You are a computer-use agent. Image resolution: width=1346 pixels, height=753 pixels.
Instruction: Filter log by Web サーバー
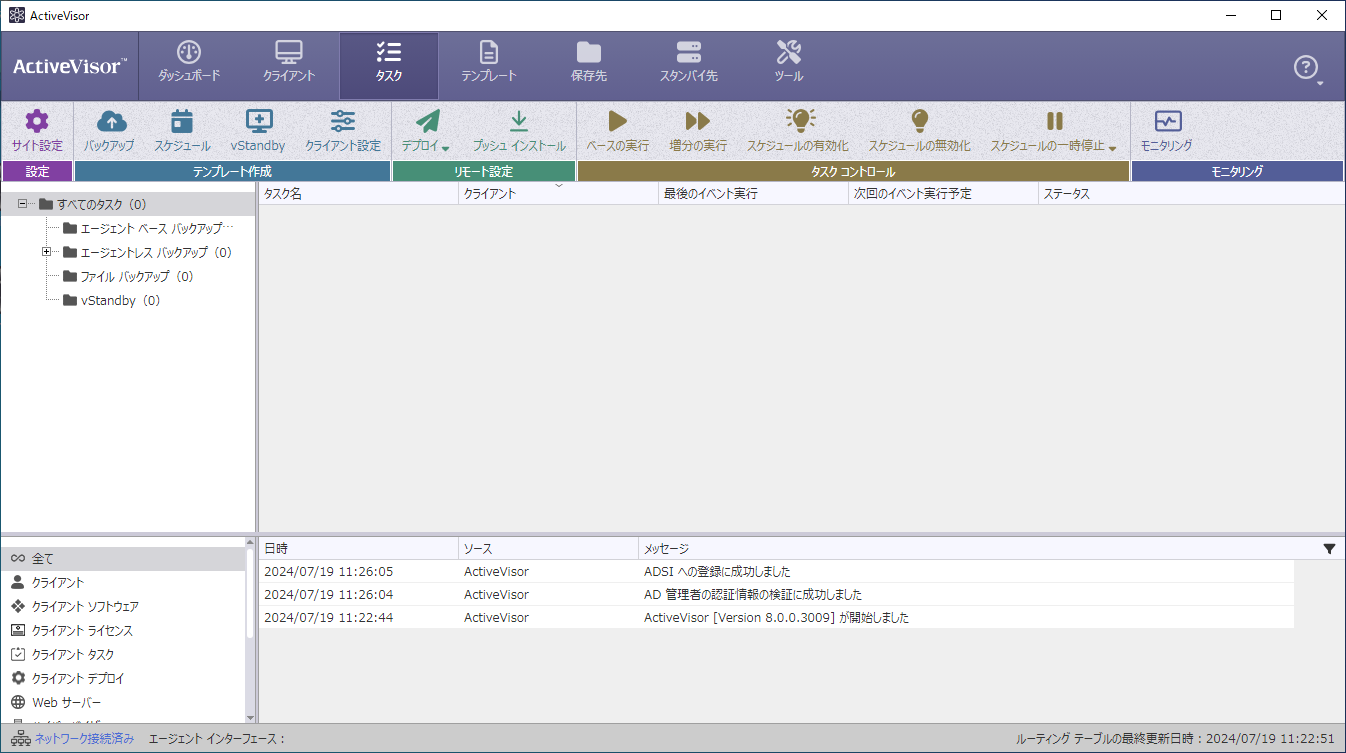pos(122,702)
